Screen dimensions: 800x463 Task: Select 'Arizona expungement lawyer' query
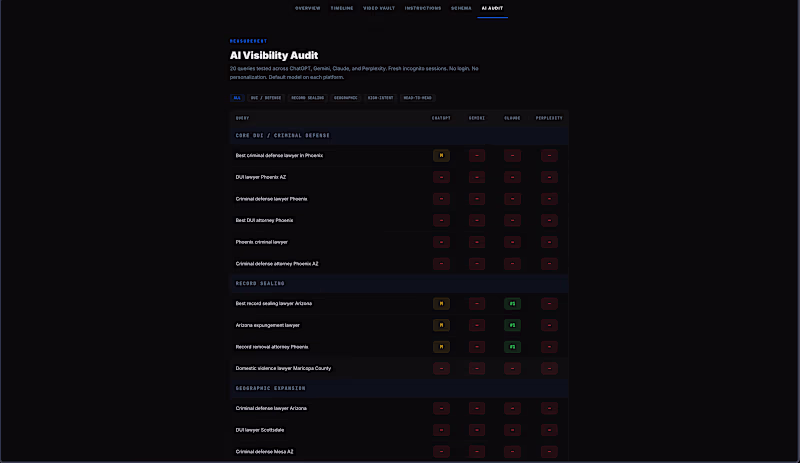click(x=267, y=325)
